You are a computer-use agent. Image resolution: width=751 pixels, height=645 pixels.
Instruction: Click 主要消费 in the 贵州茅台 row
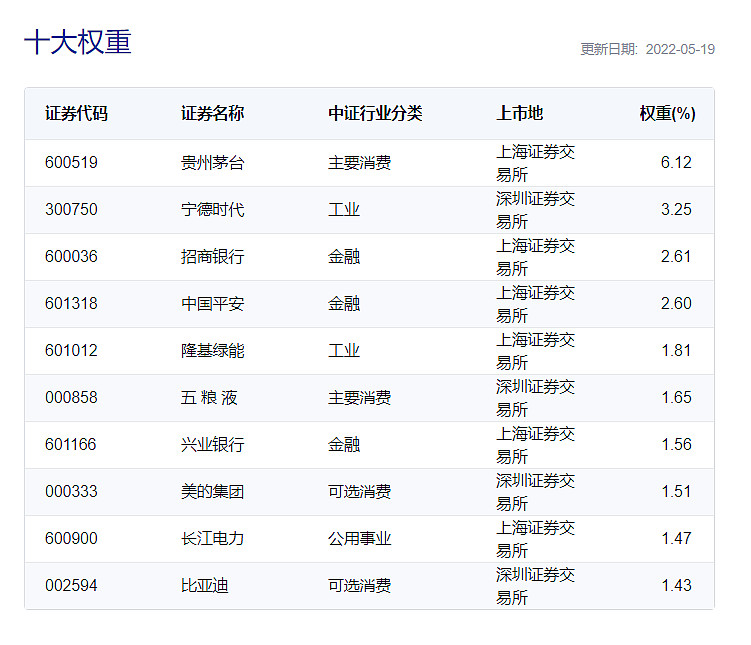point(360,162)
